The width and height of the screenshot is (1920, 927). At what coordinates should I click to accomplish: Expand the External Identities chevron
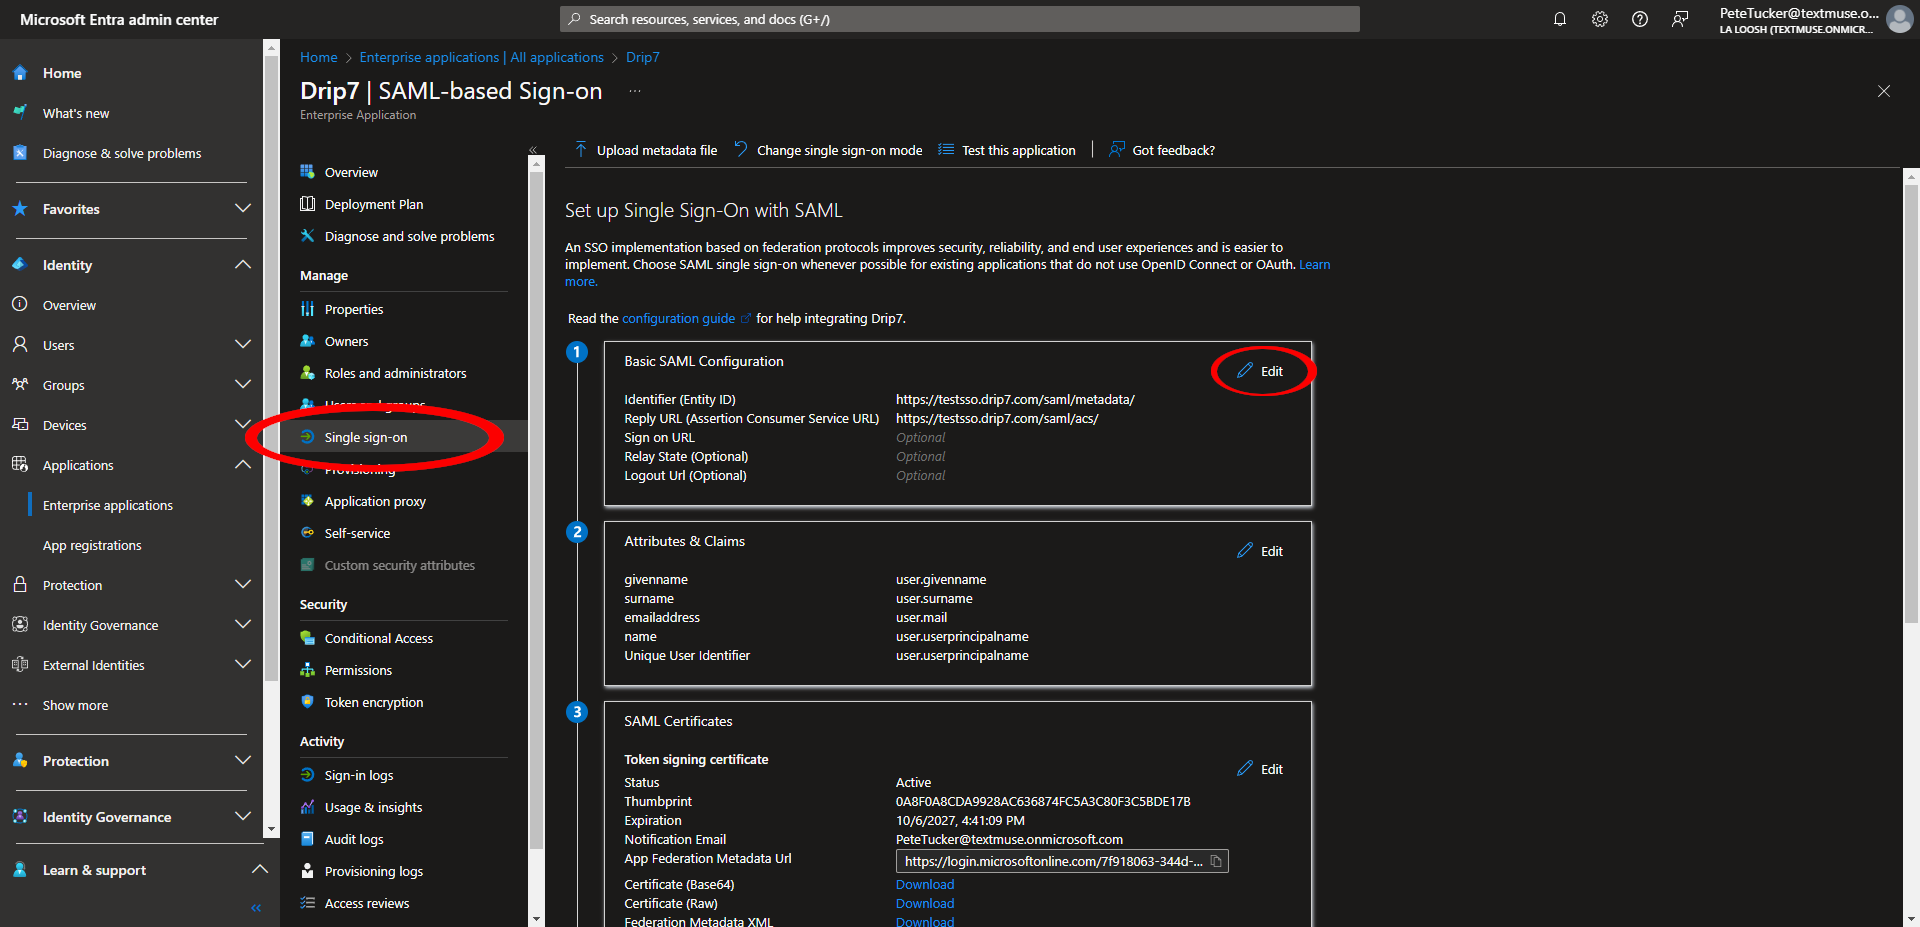point(242,664)
